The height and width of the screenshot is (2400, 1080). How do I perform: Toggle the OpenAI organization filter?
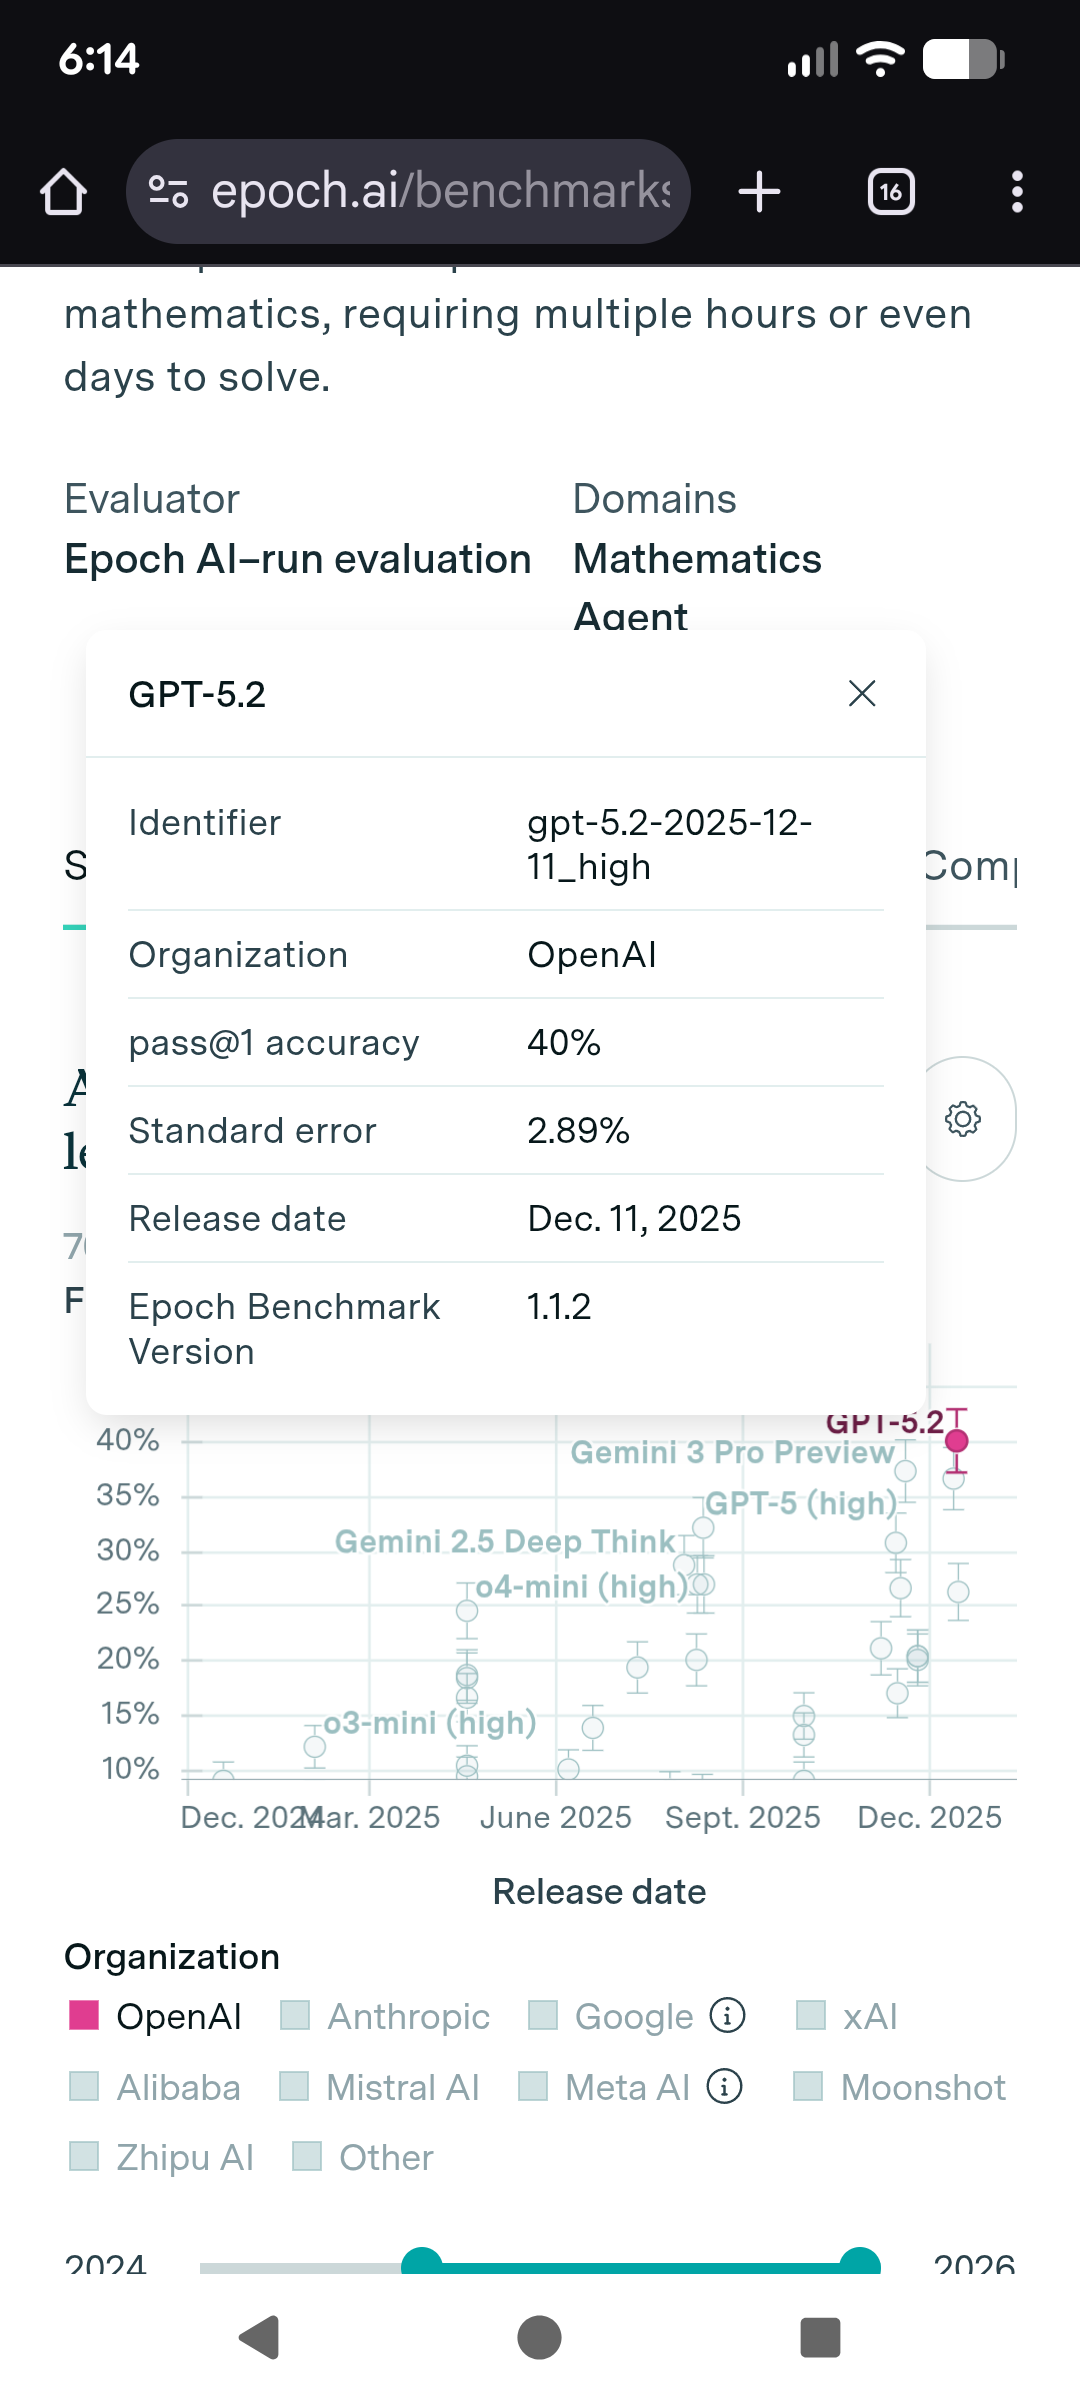click(x=84, y=2016)
